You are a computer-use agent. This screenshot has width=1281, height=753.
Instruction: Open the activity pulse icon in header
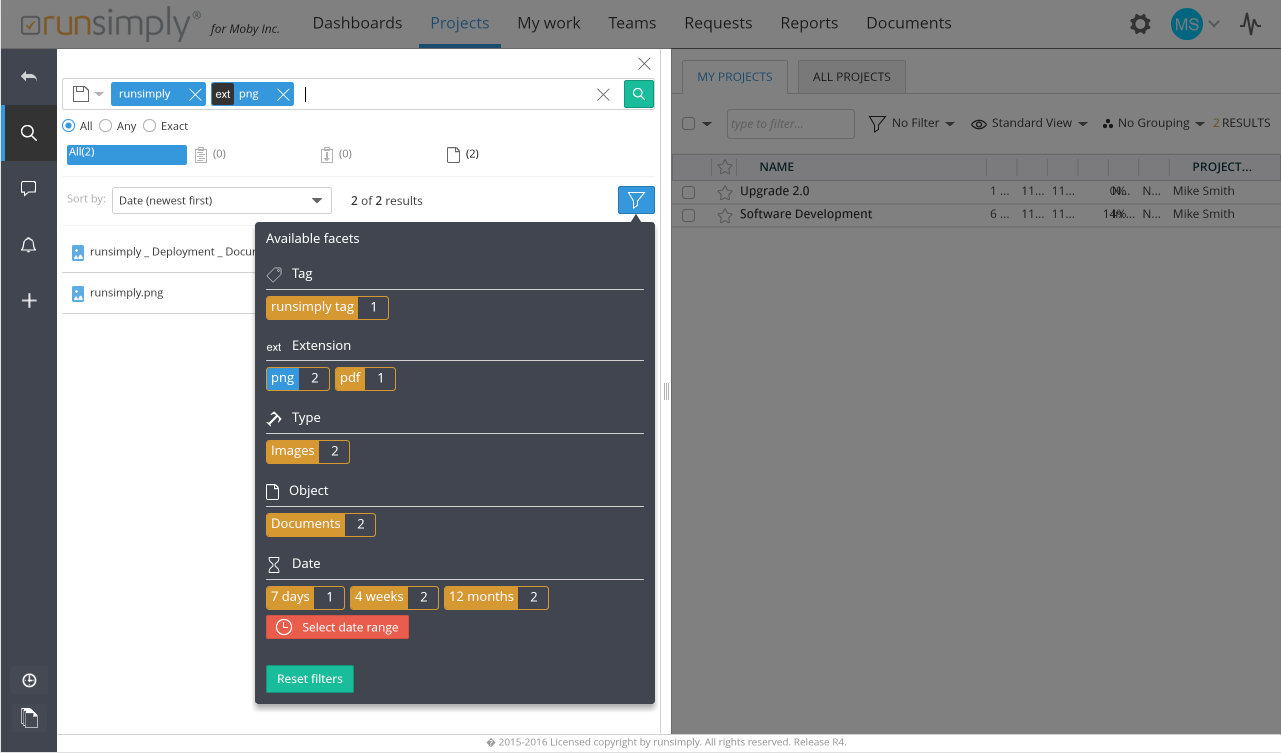(1250, 24)
